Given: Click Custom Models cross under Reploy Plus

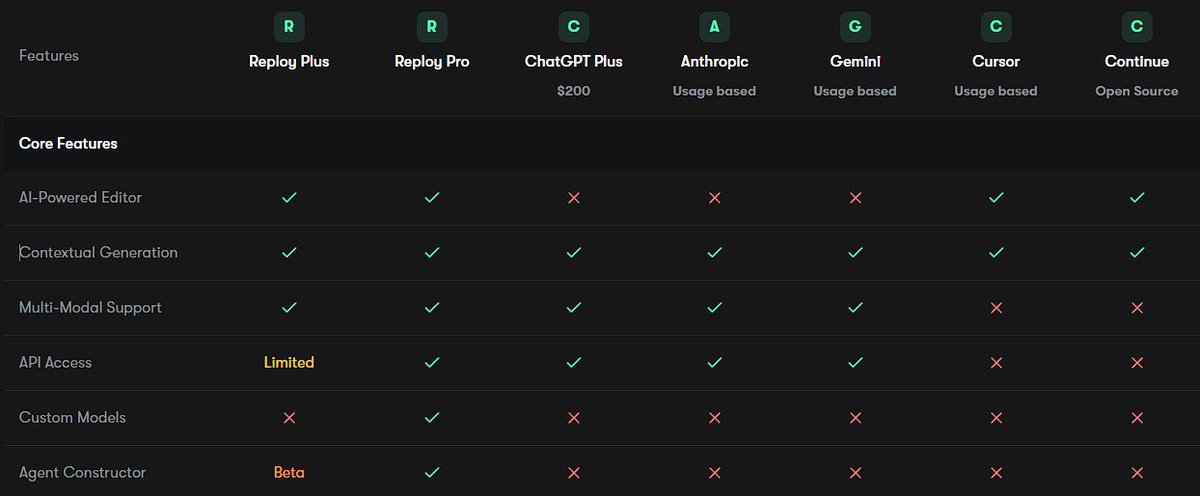Looking at the screenshot, I should tap(289, 418).
